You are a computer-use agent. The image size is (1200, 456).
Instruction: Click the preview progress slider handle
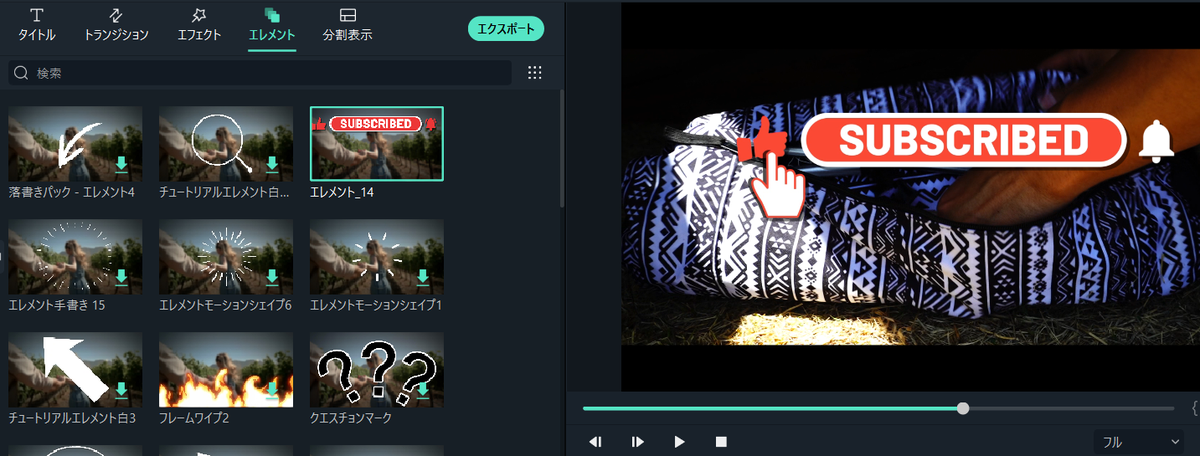click(963, 408)
